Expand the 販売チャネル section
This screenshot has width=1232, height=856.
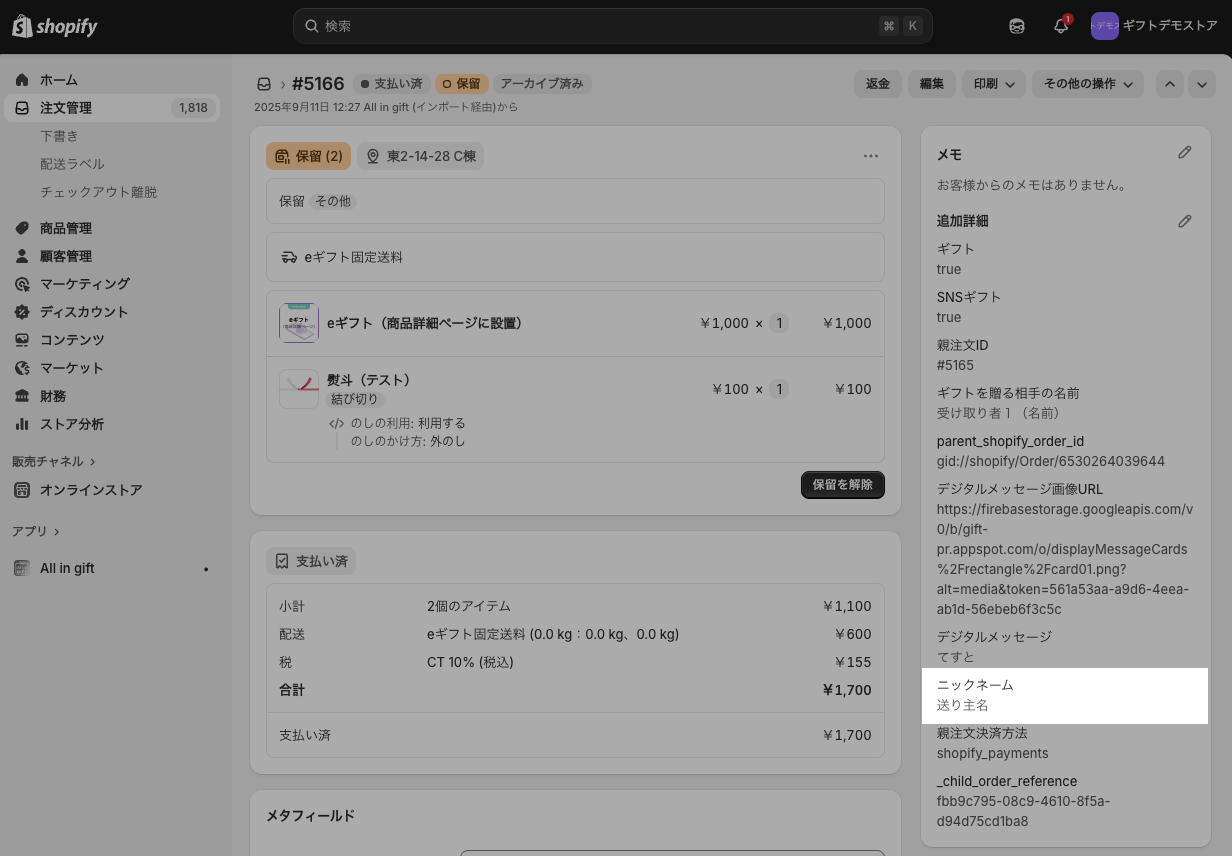(54, 462)
